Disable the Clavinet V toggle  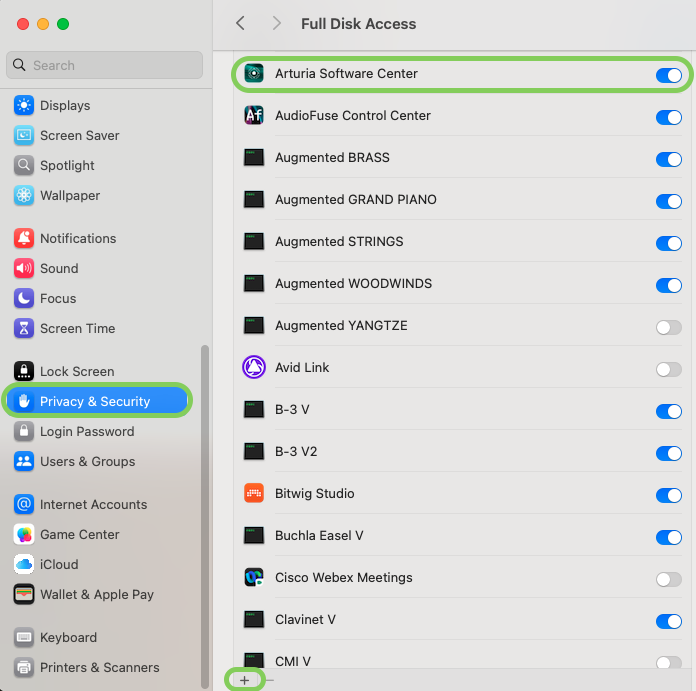(668, 621)
